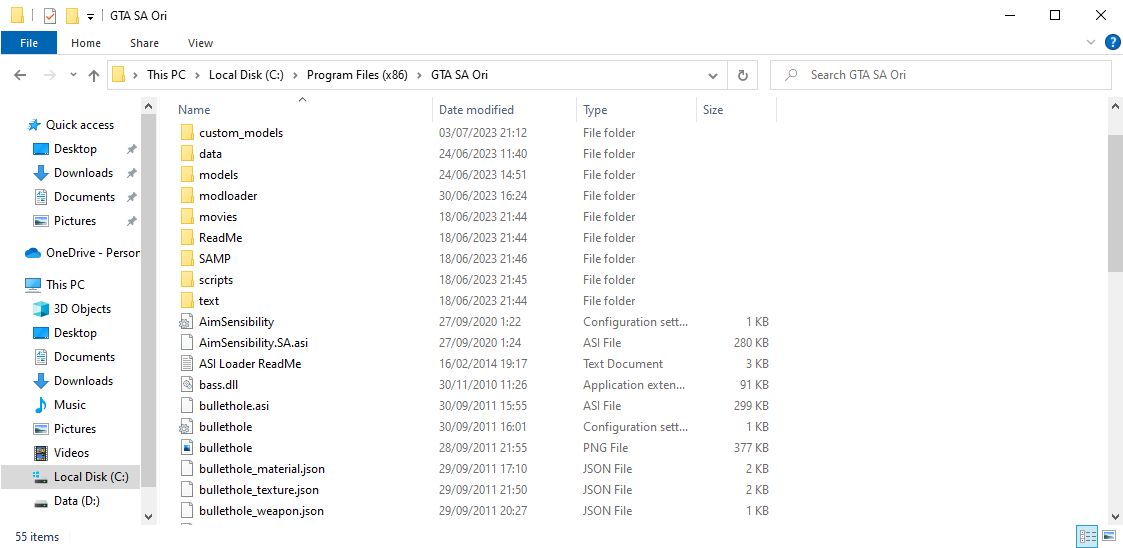Viewport: 1123px width, 548px height.
Task: Click This PC in the address path
Action: pyautogui.click(x=166, y=74)
